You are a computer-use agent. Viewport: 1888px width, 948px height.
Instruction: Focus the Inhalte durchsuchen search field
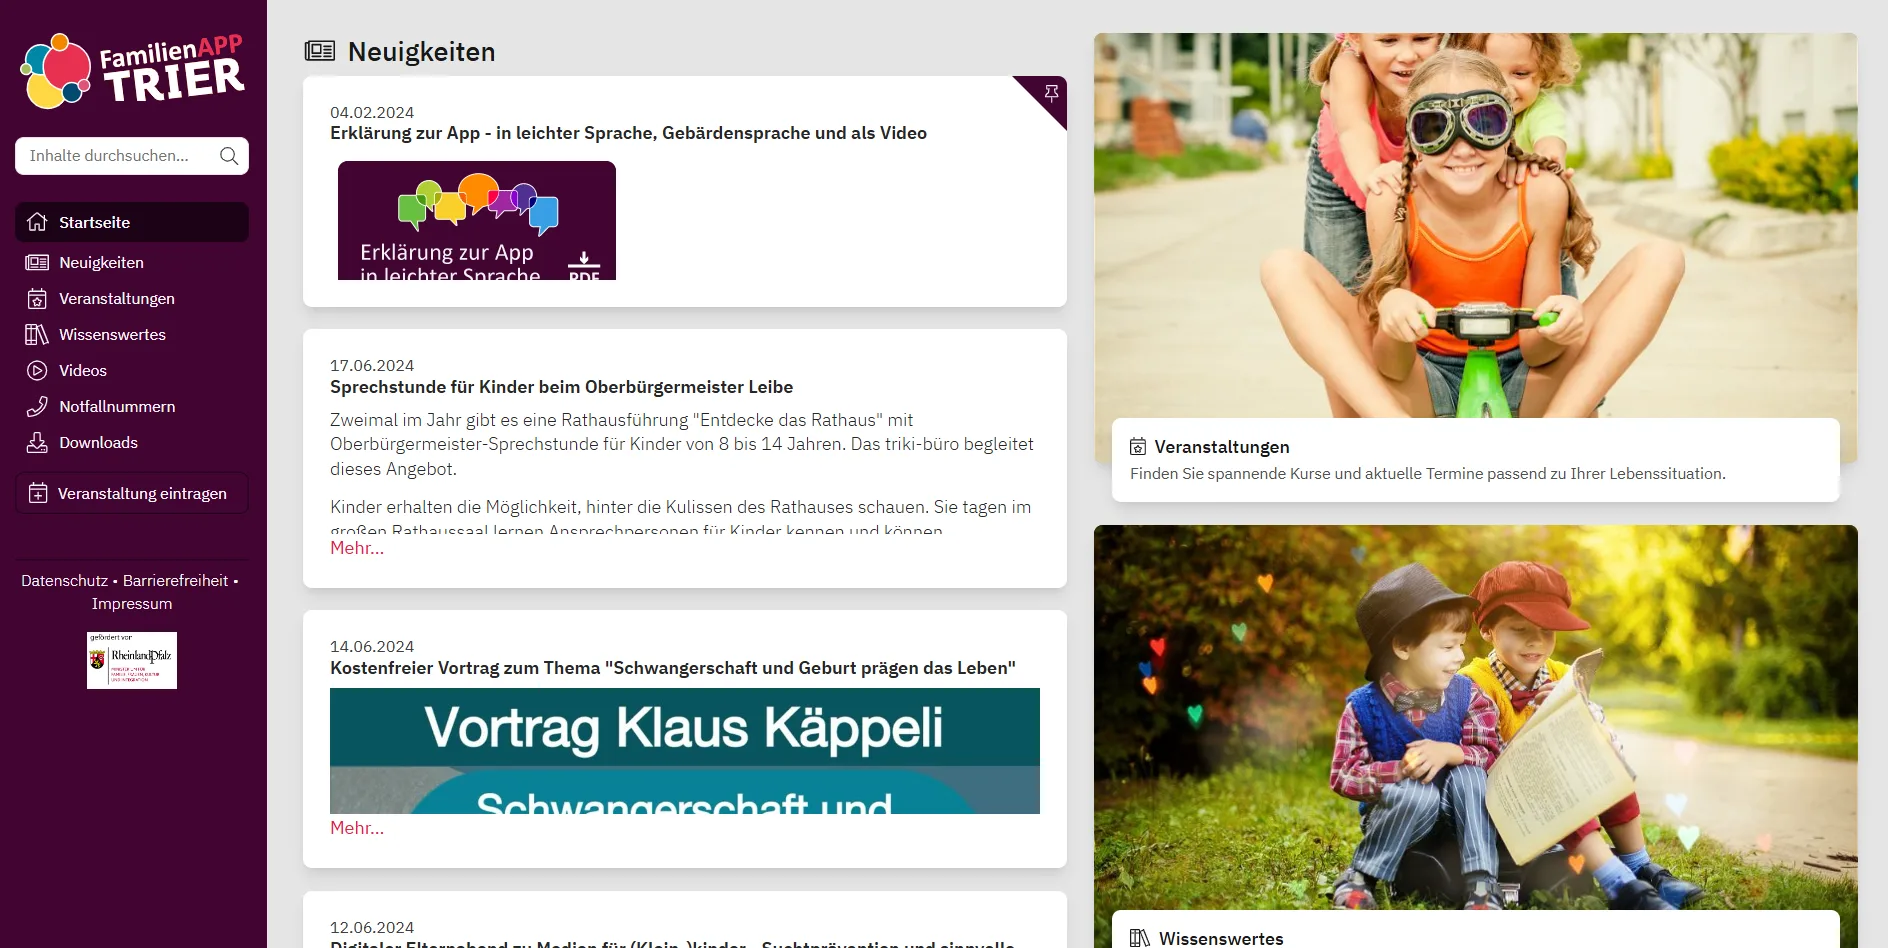click(x=118, y=156)
